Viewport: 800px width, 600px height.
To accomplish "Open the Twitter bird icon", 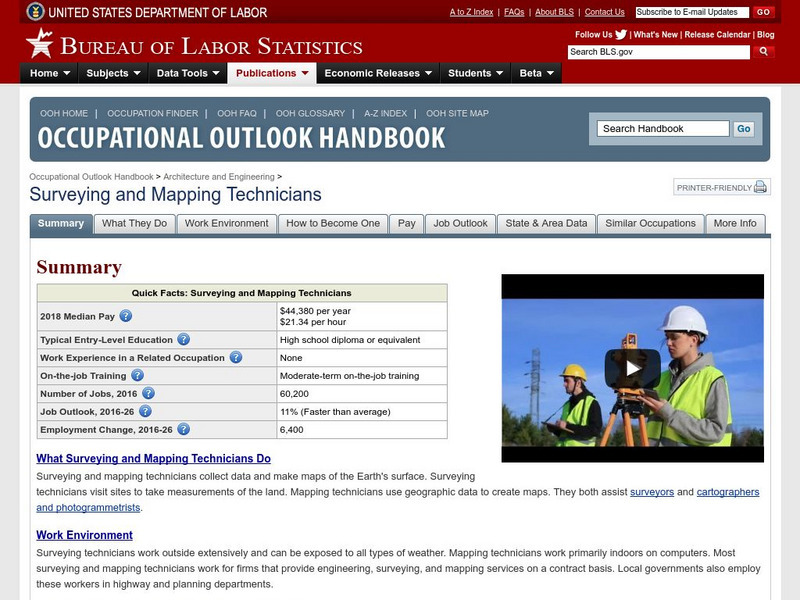I will (x=621, y=35).
